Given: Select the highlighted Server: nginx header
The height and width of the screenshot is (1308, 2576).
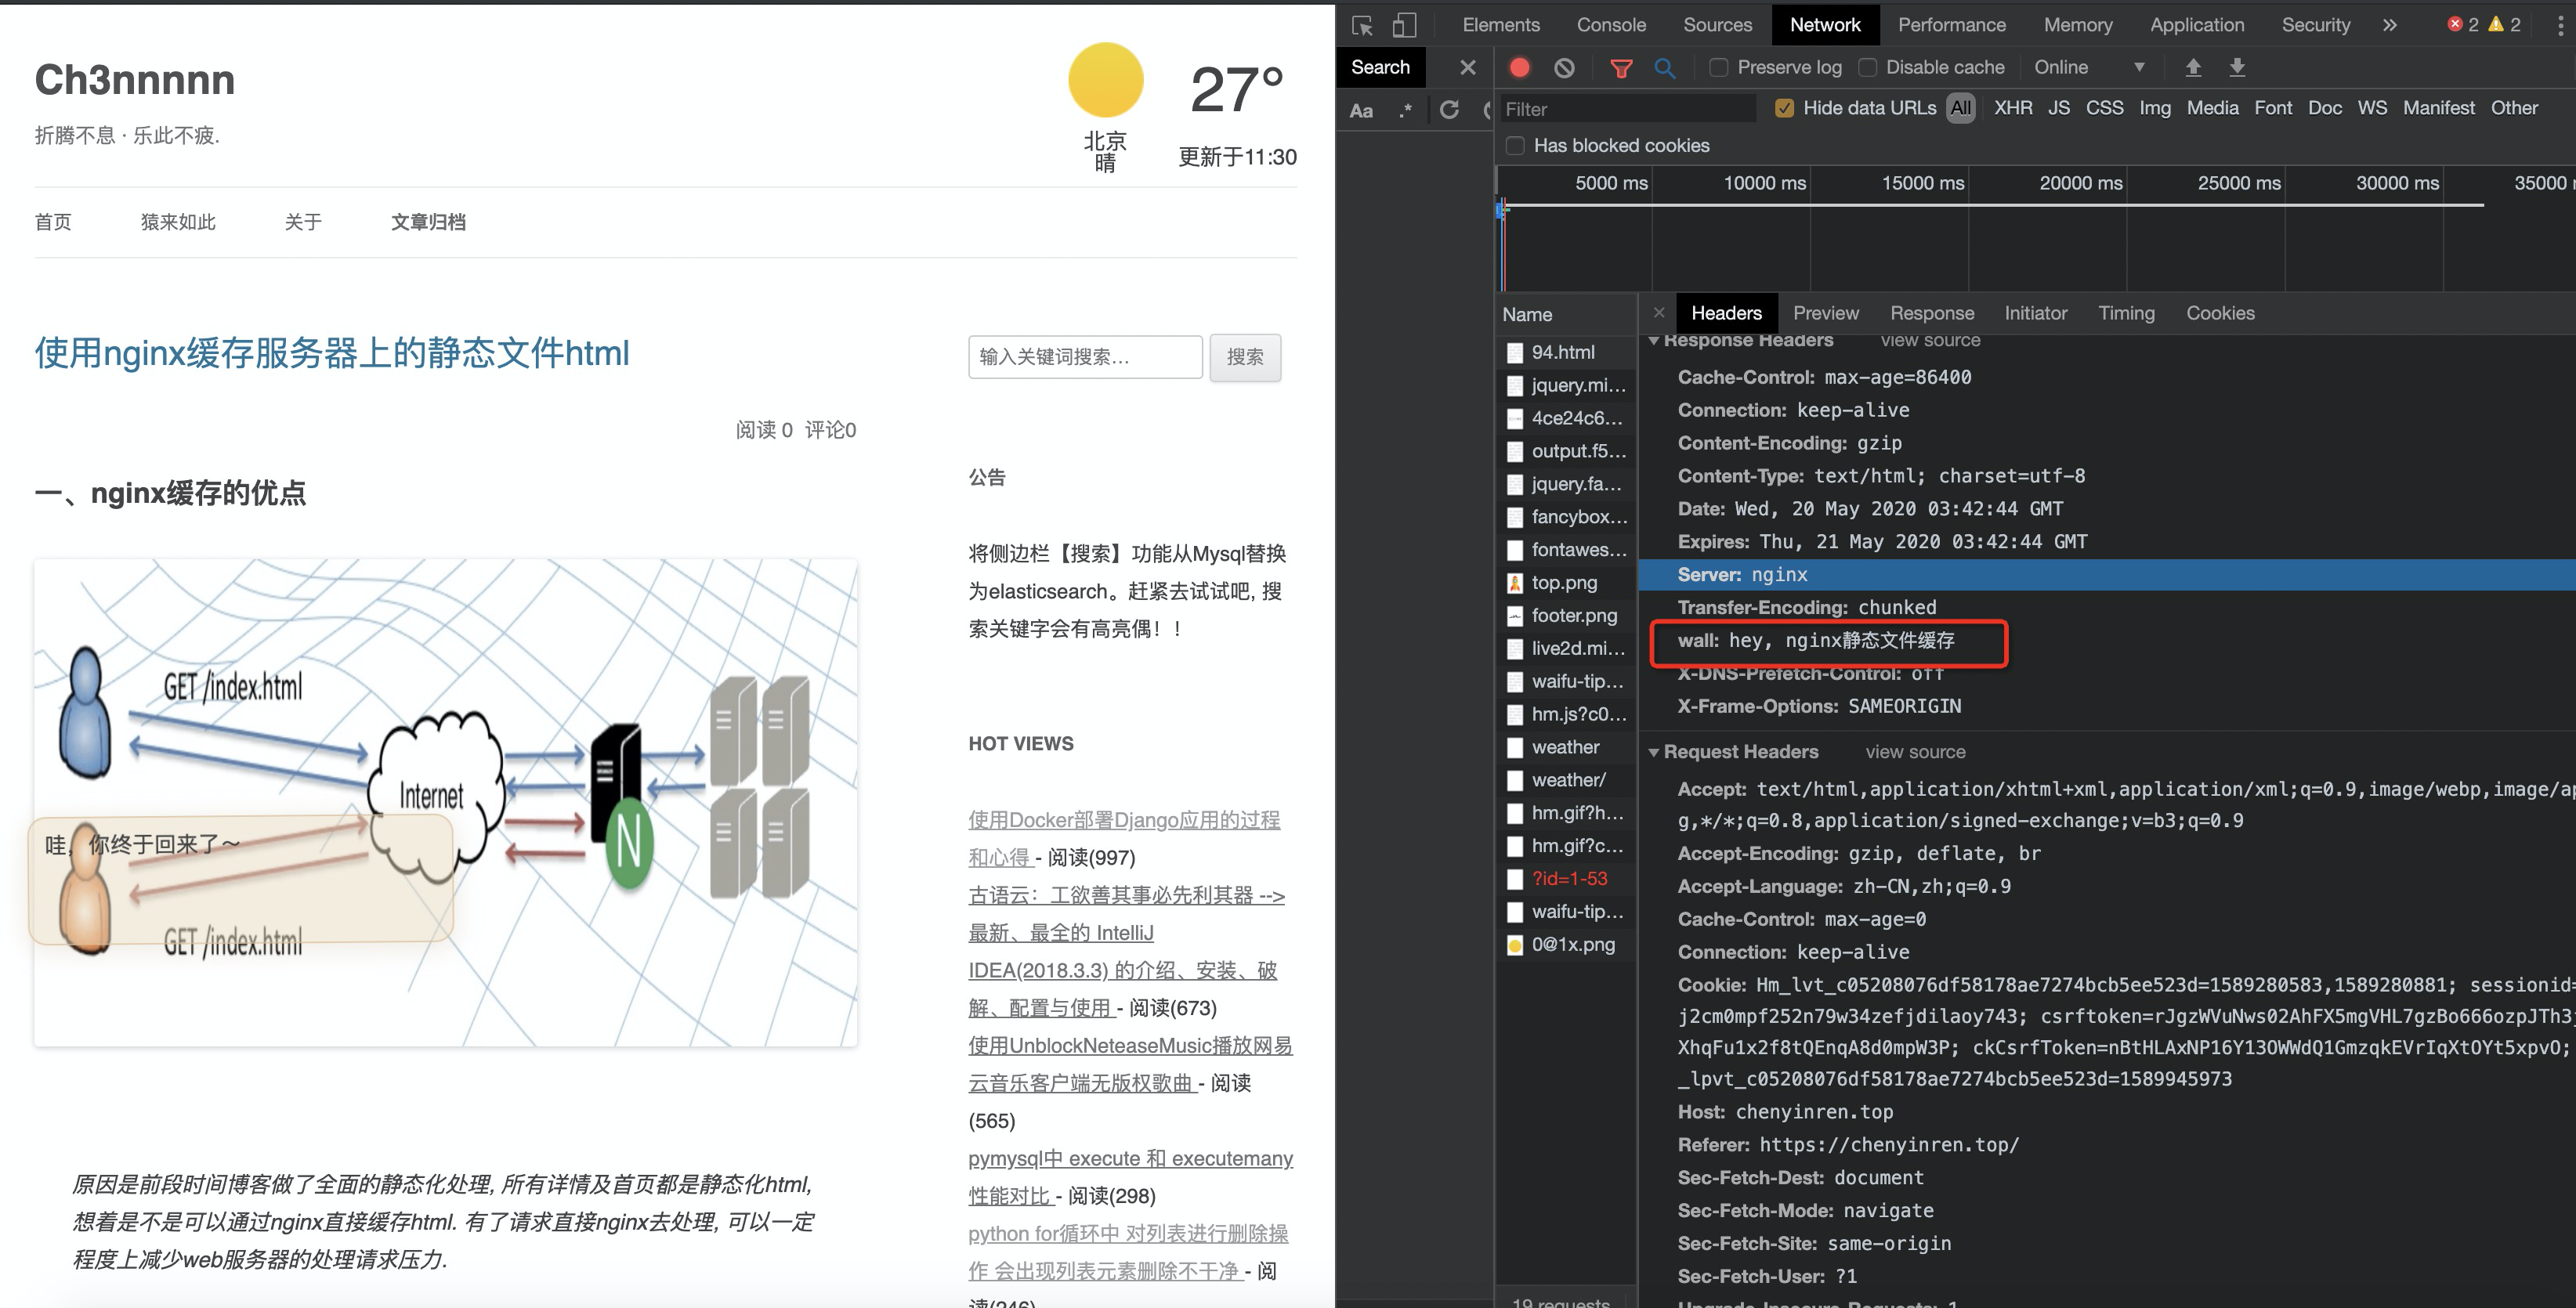Looking at the screenshot, I should tap(2106, 575).
